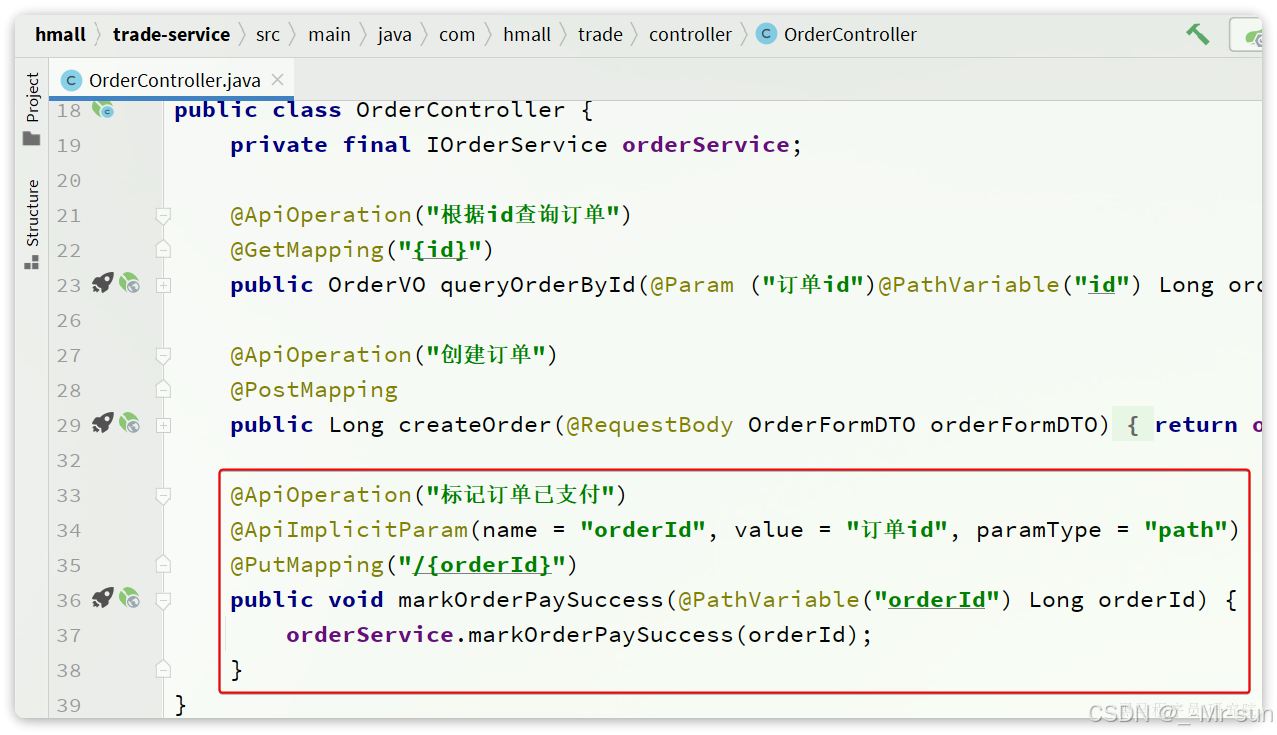The image size is (1277, 735).
Task: Click the markOrderPaySuccess declaration on line 36
Action: (x=531, y=600)
